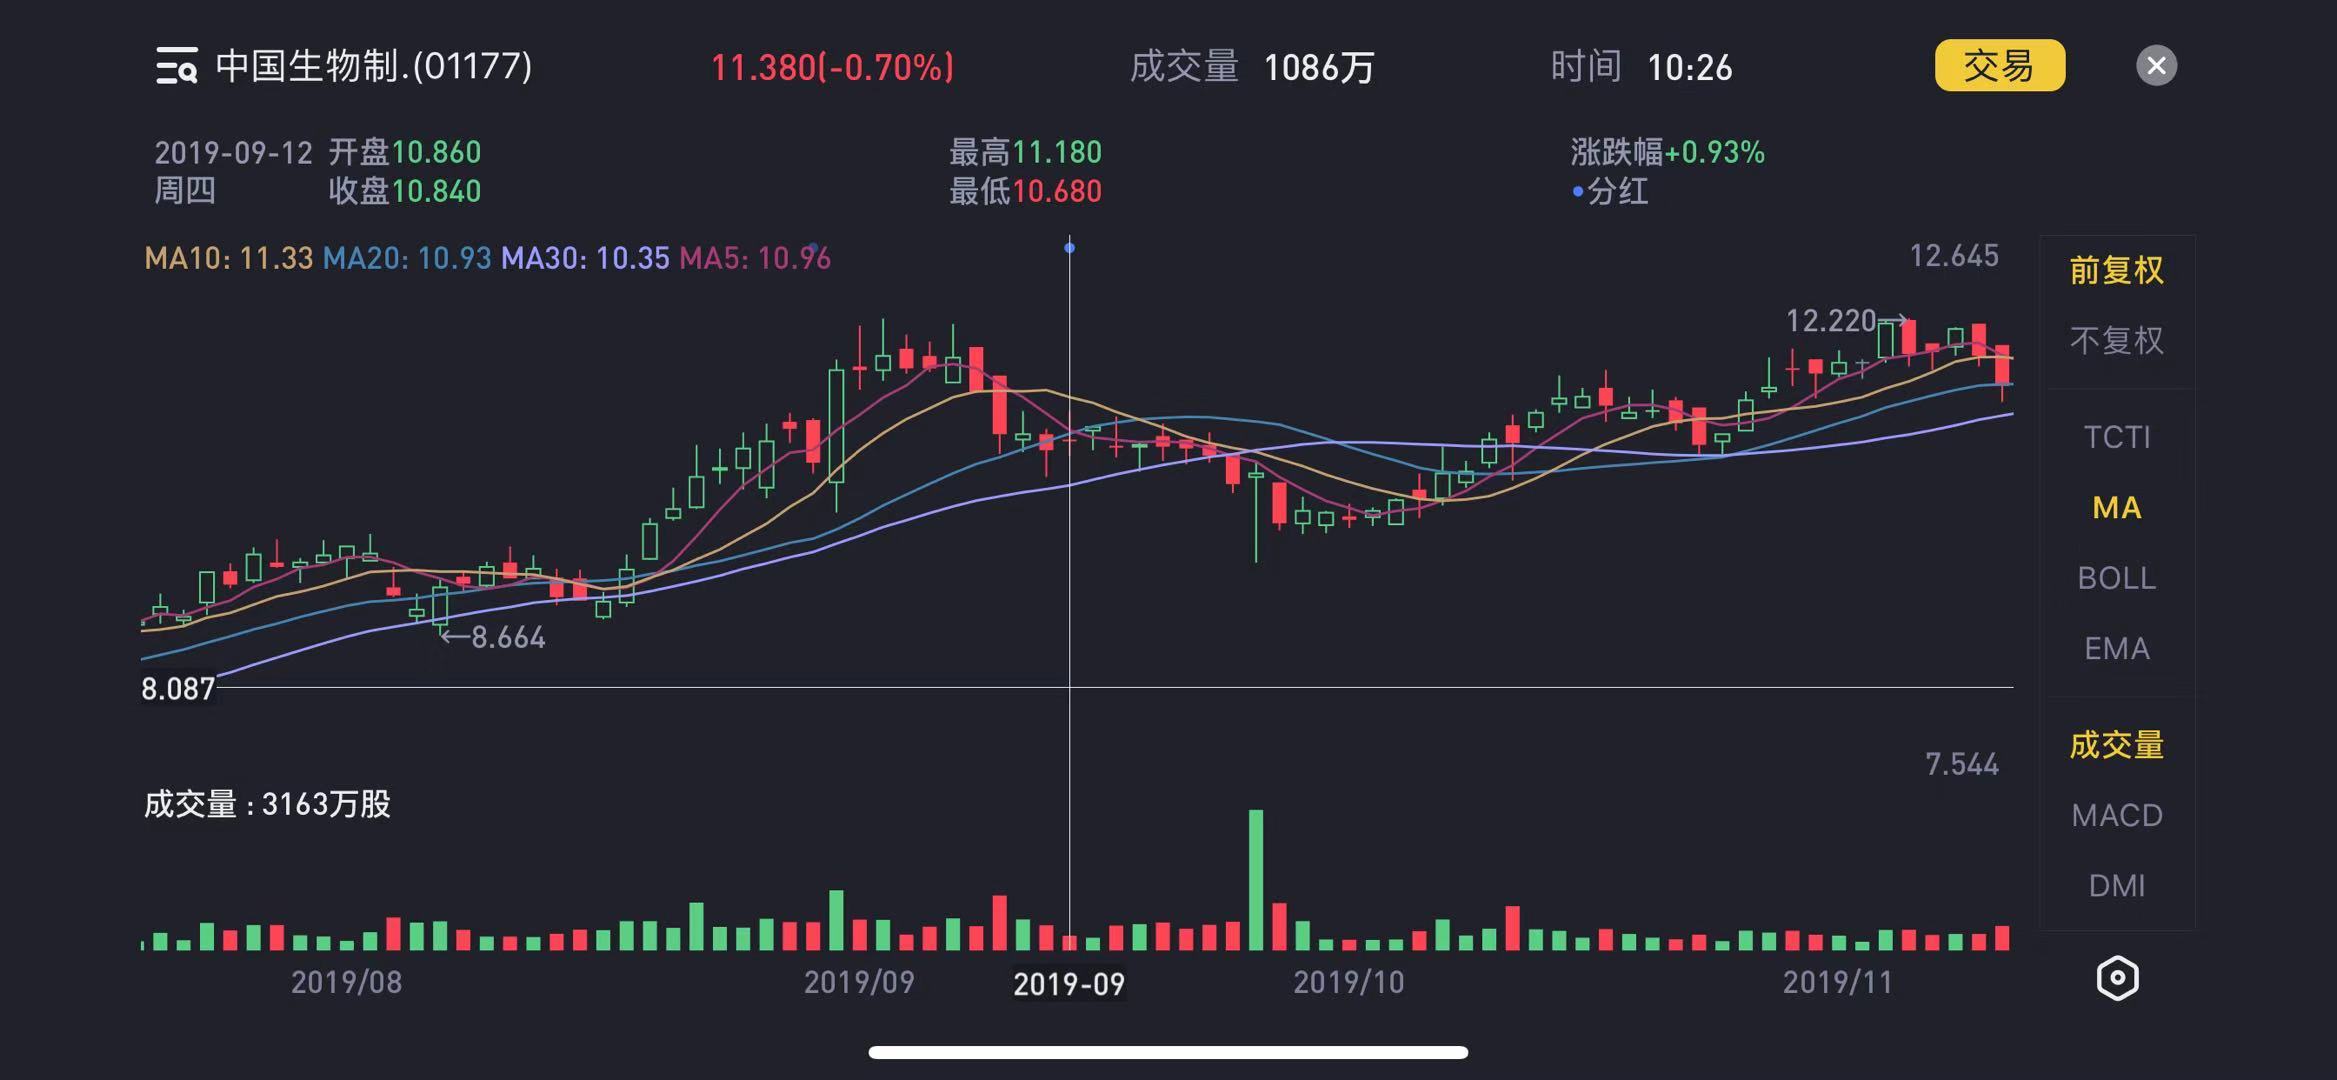Tap the 成交量 : 3163万股 volume readout
Image resolution: width=2337 pixels, height=1080 pixels.
click(x=267, y=804)
